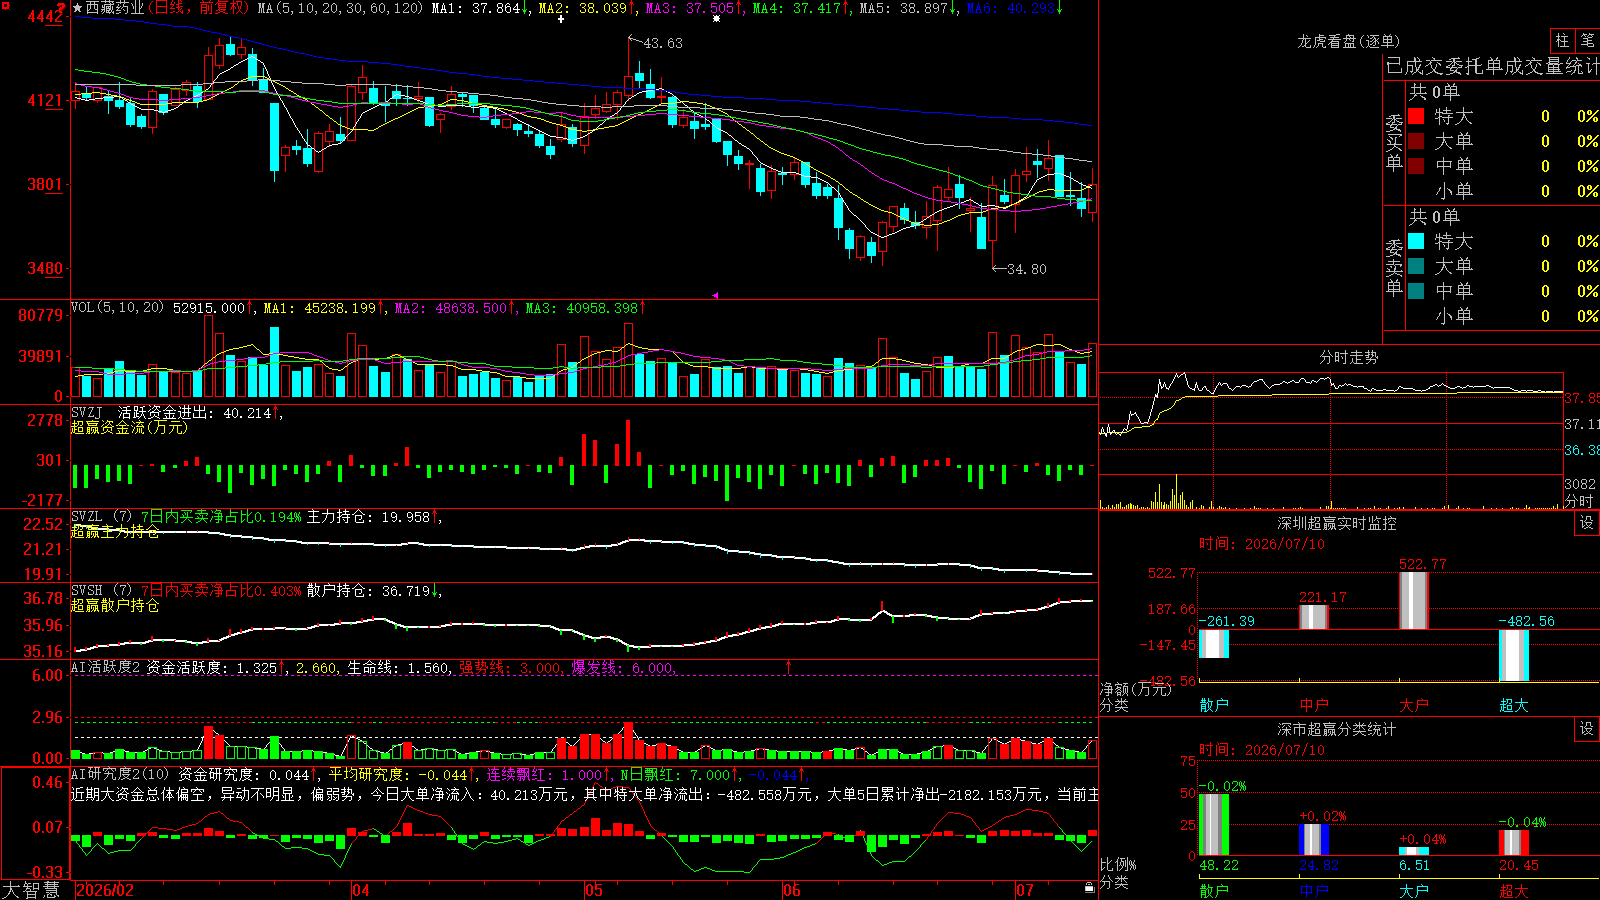Click the 大智慧 logo in the bottom corner

31,889
